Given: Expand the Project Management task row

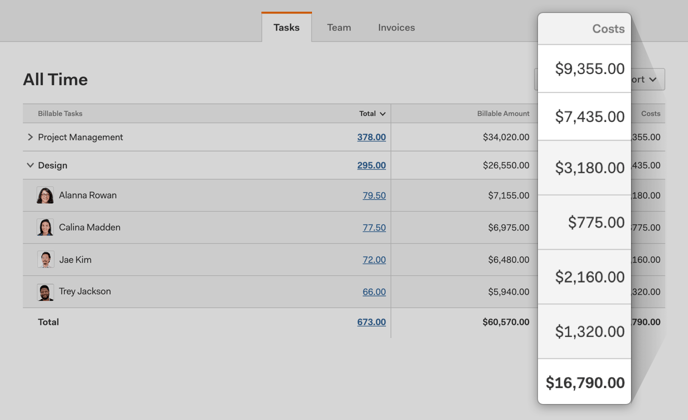Looking at the screenshot, I should [x=30, y=137].
